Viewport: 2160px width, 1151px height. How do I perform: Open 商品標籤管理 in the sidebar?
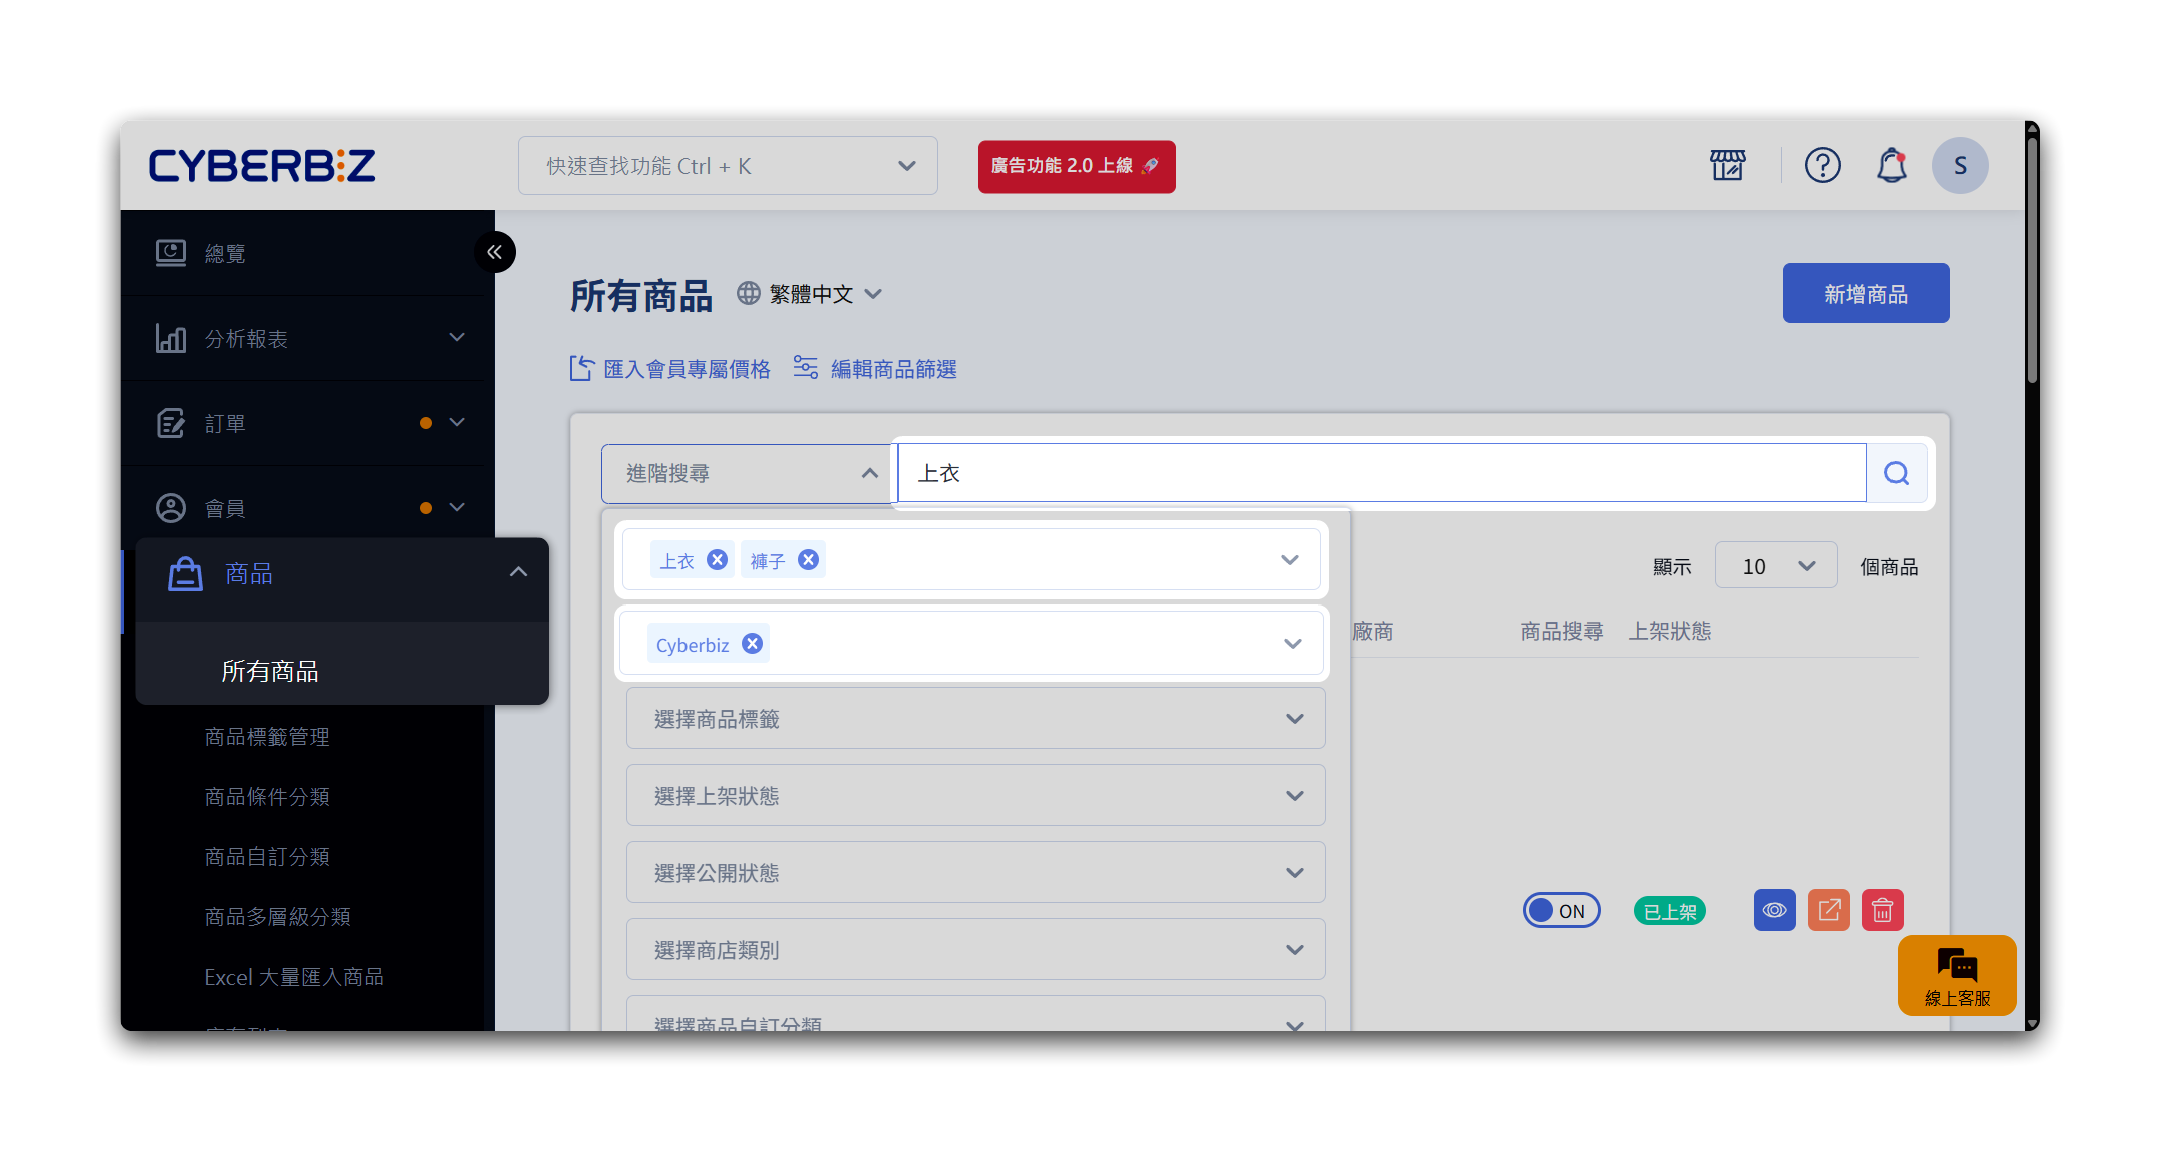[267, 737]
